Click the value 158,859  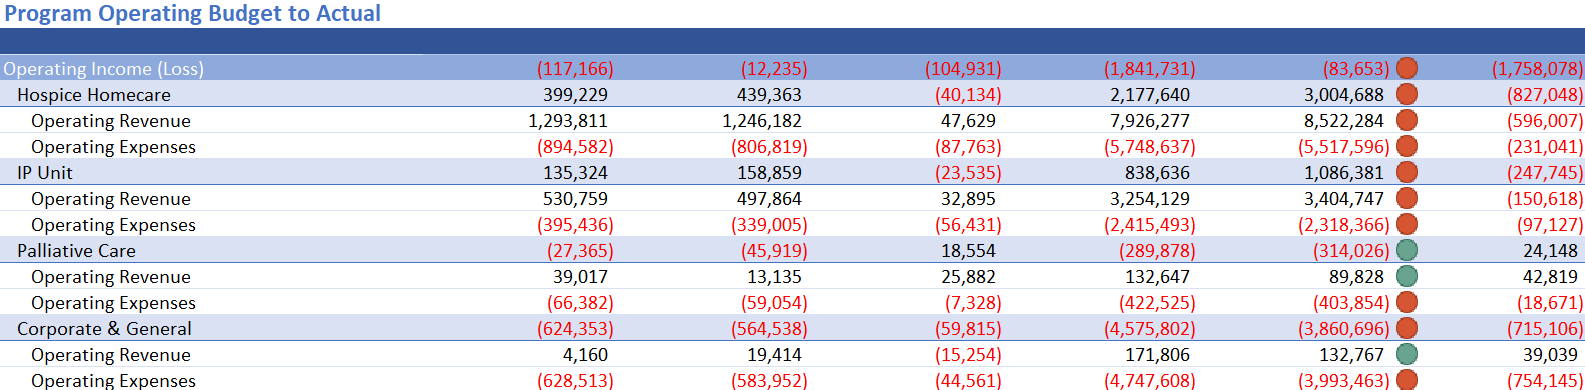769,173
